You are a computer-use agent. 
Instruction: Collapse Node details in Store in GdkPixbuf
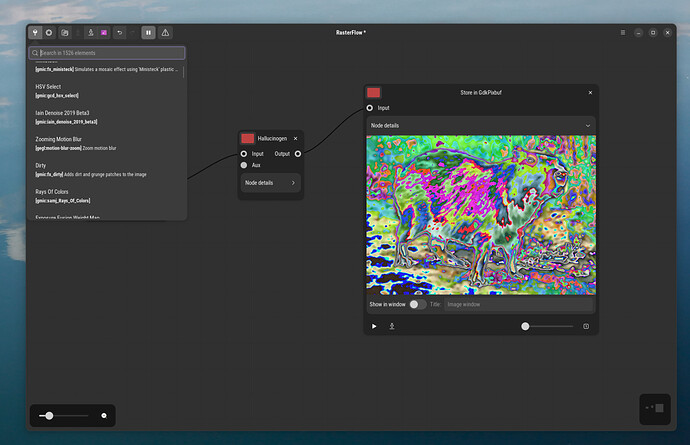480,125
